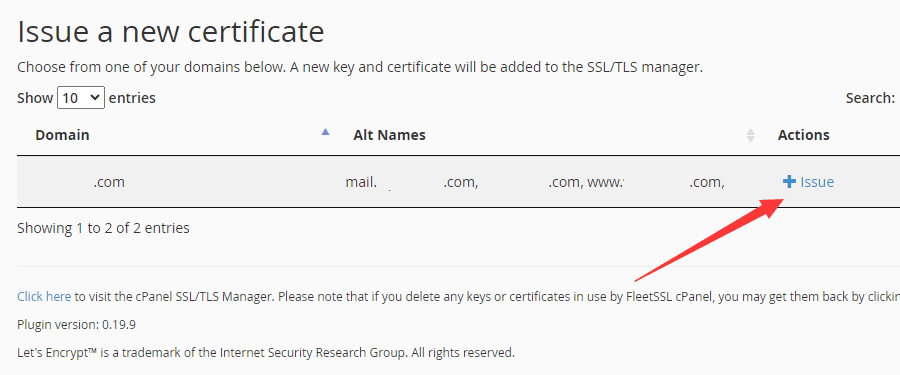Screen dimensions: 900x375
Task: Click the blue plus icon beside Issue
Action: (x=789, y=182)
